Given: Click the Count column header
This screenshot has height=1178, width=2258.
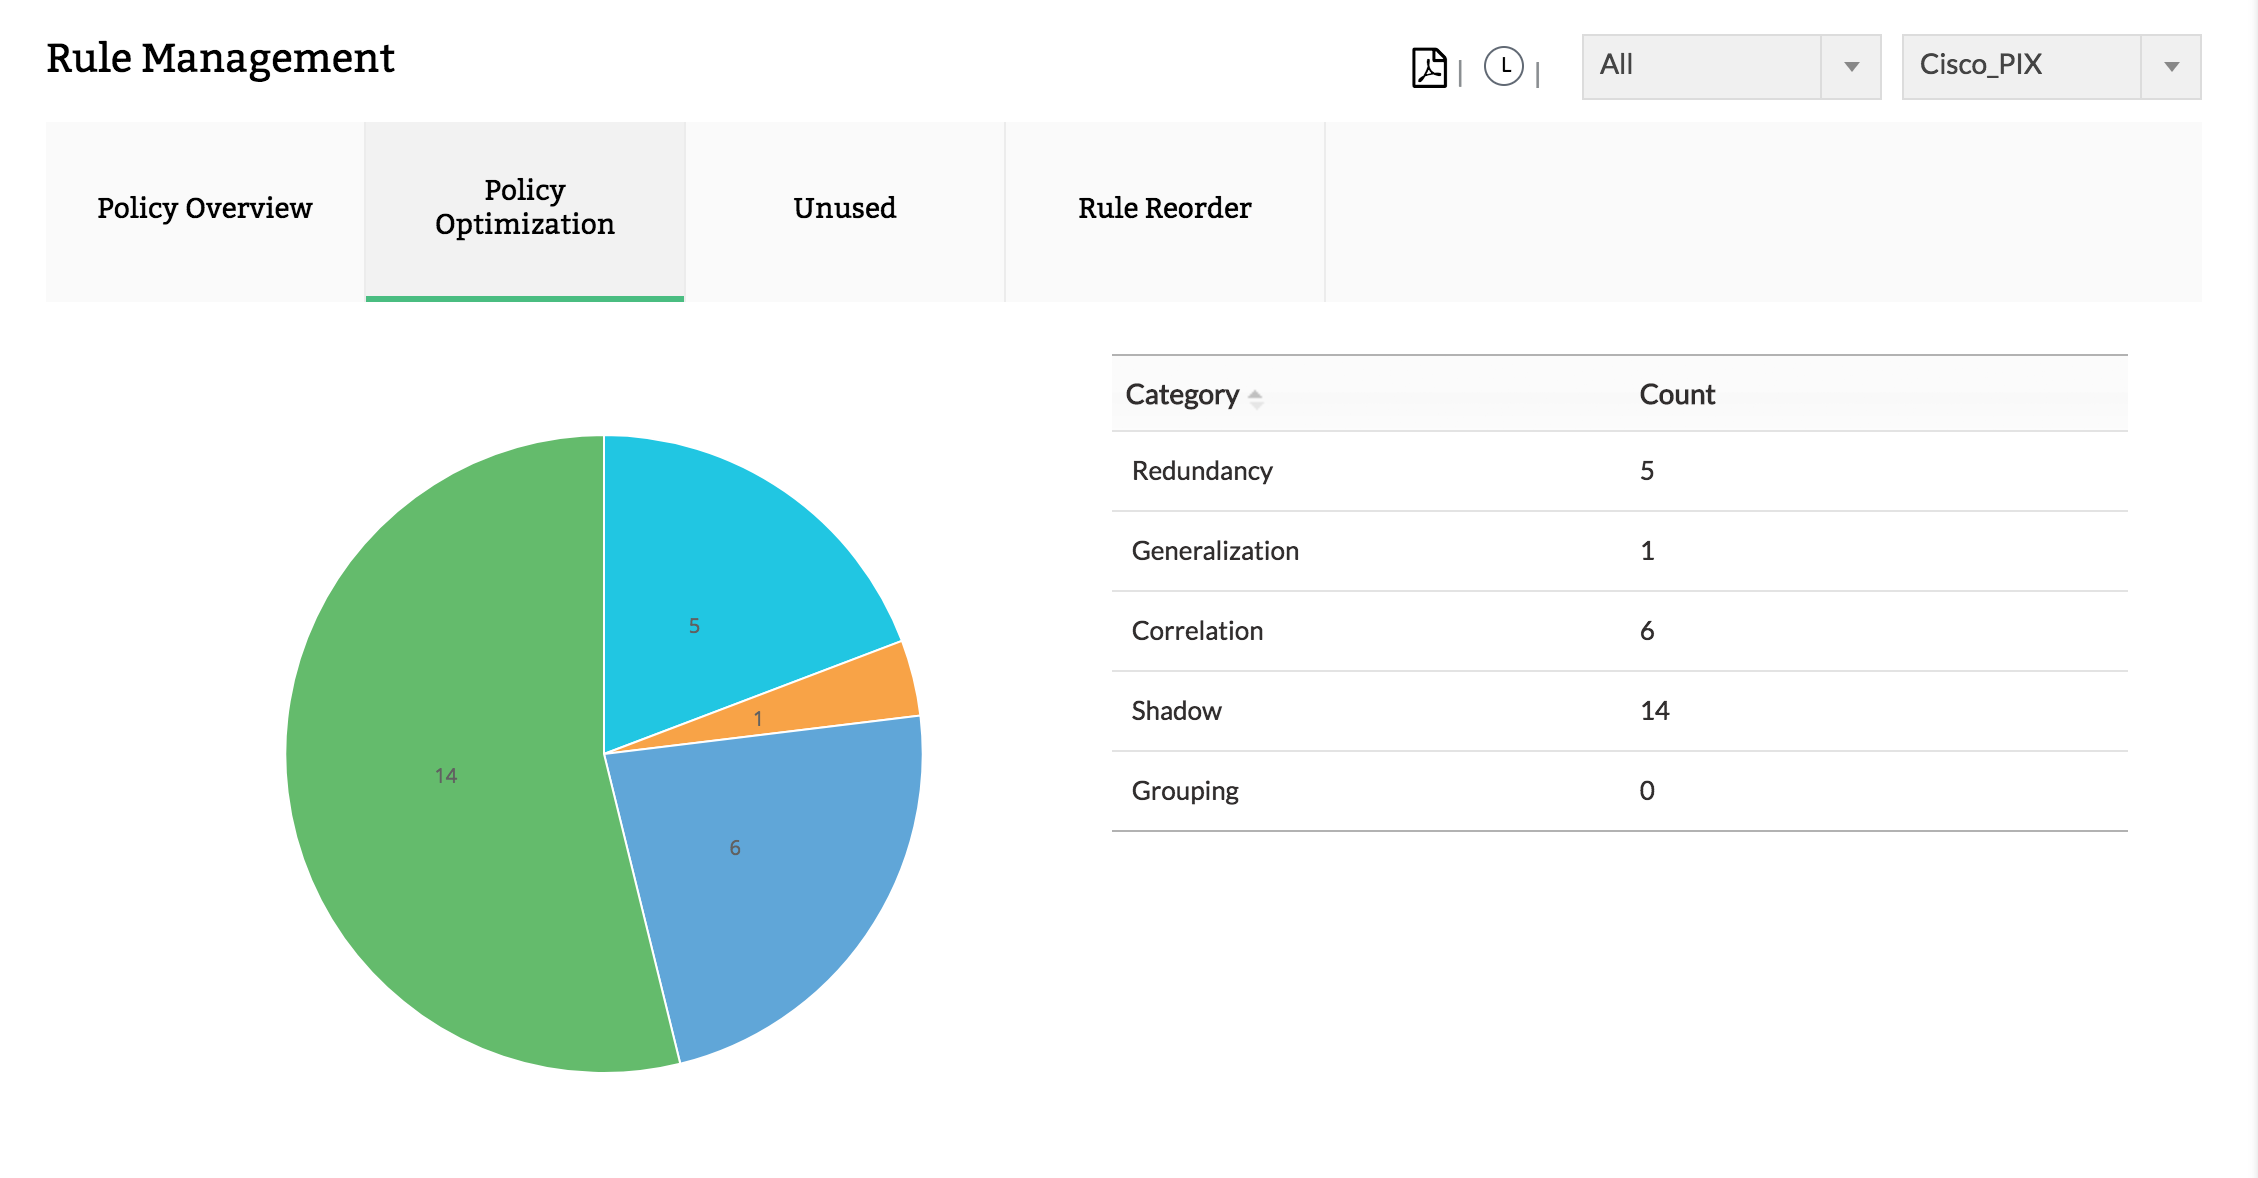Looking at the screenshot, I should click(x=1677, y=395).
